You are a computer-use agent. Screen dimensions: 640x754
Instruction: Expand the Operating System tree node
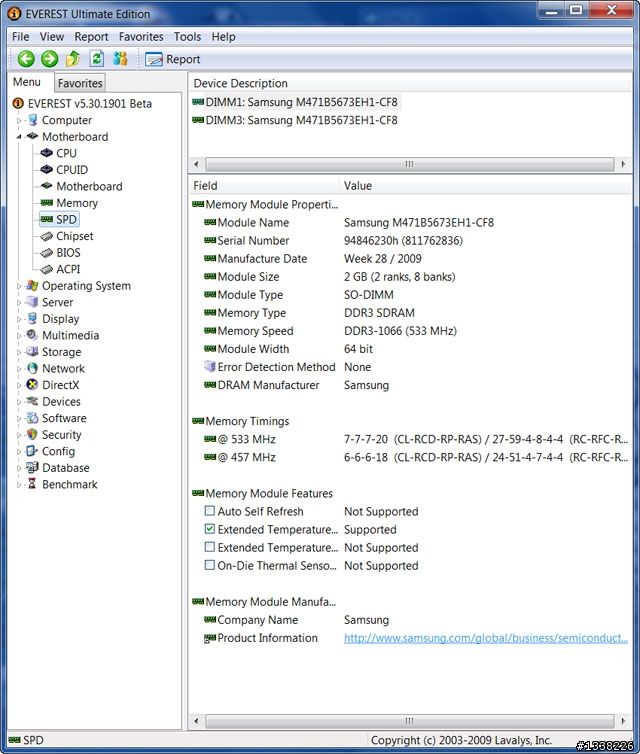[x=19, y=286]
